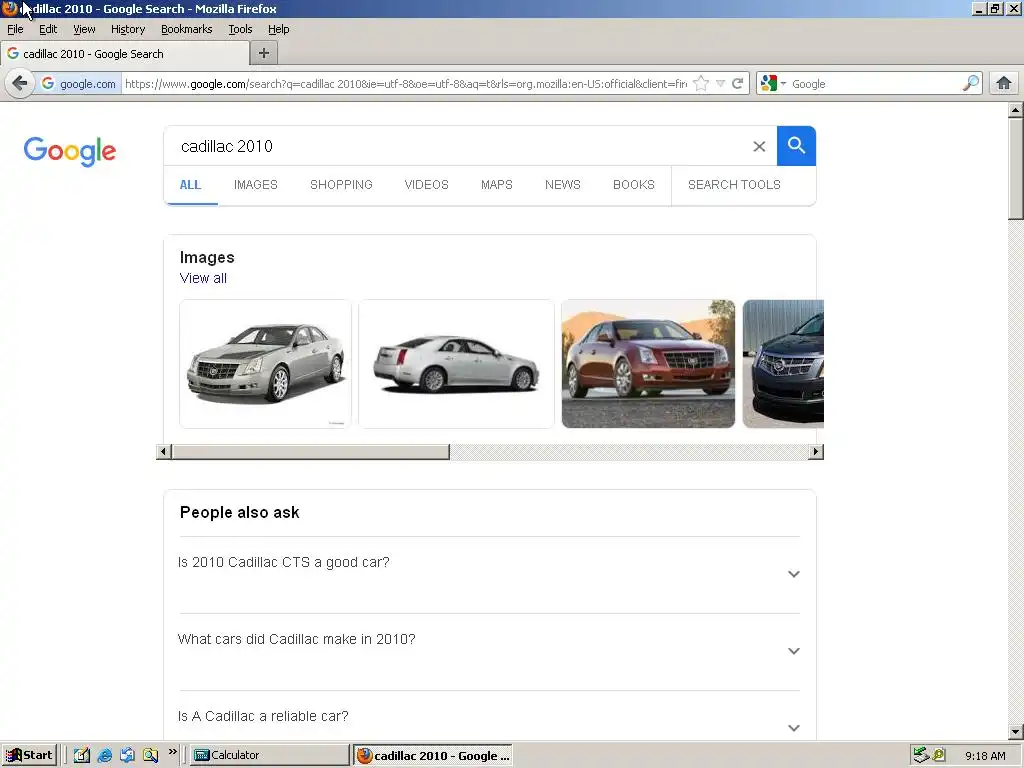
Task: Click the chevron beside the 2010 cars question
Action: [793, 651]
